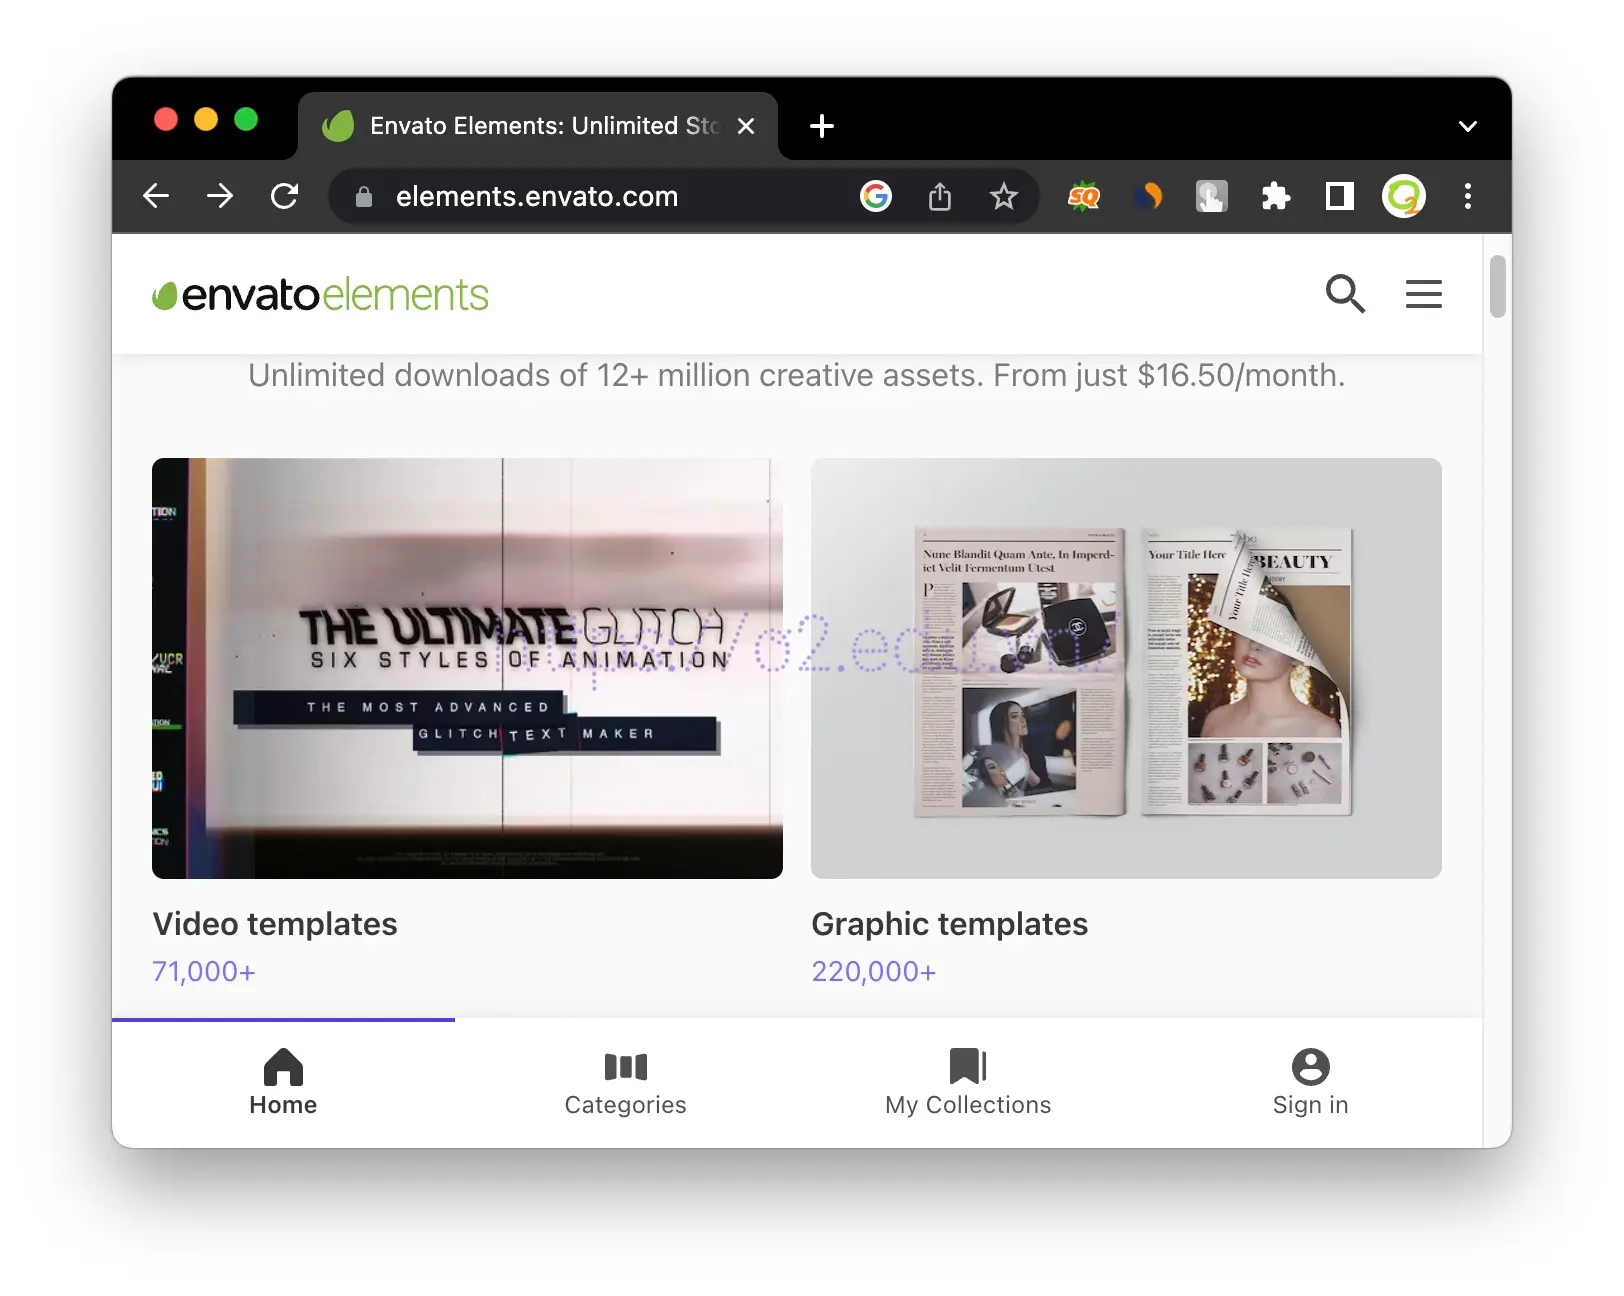Click the address bar URL elements.envato.com
Viewport: 1624px width, 1296px height.
[x=537, y=196]
